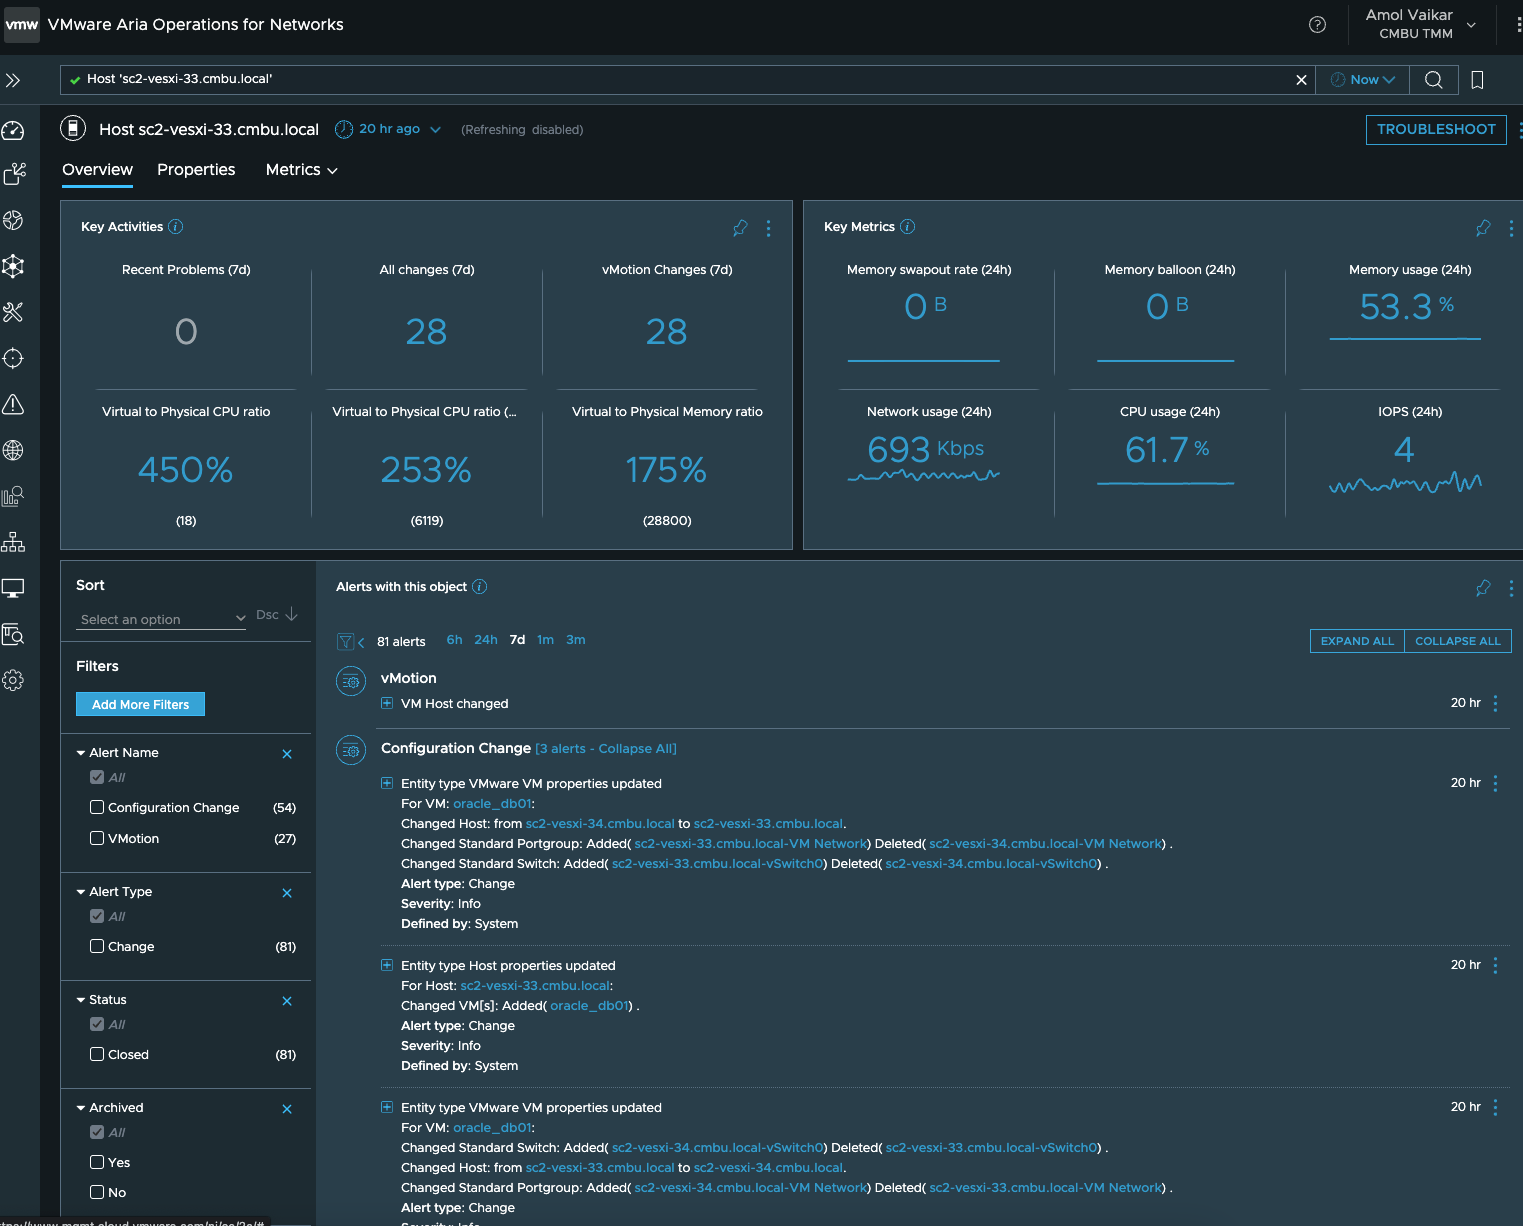This screenshot has width=1523, height=1226.
Task: Click in the search query input field
Action: (x=685, y=80)
